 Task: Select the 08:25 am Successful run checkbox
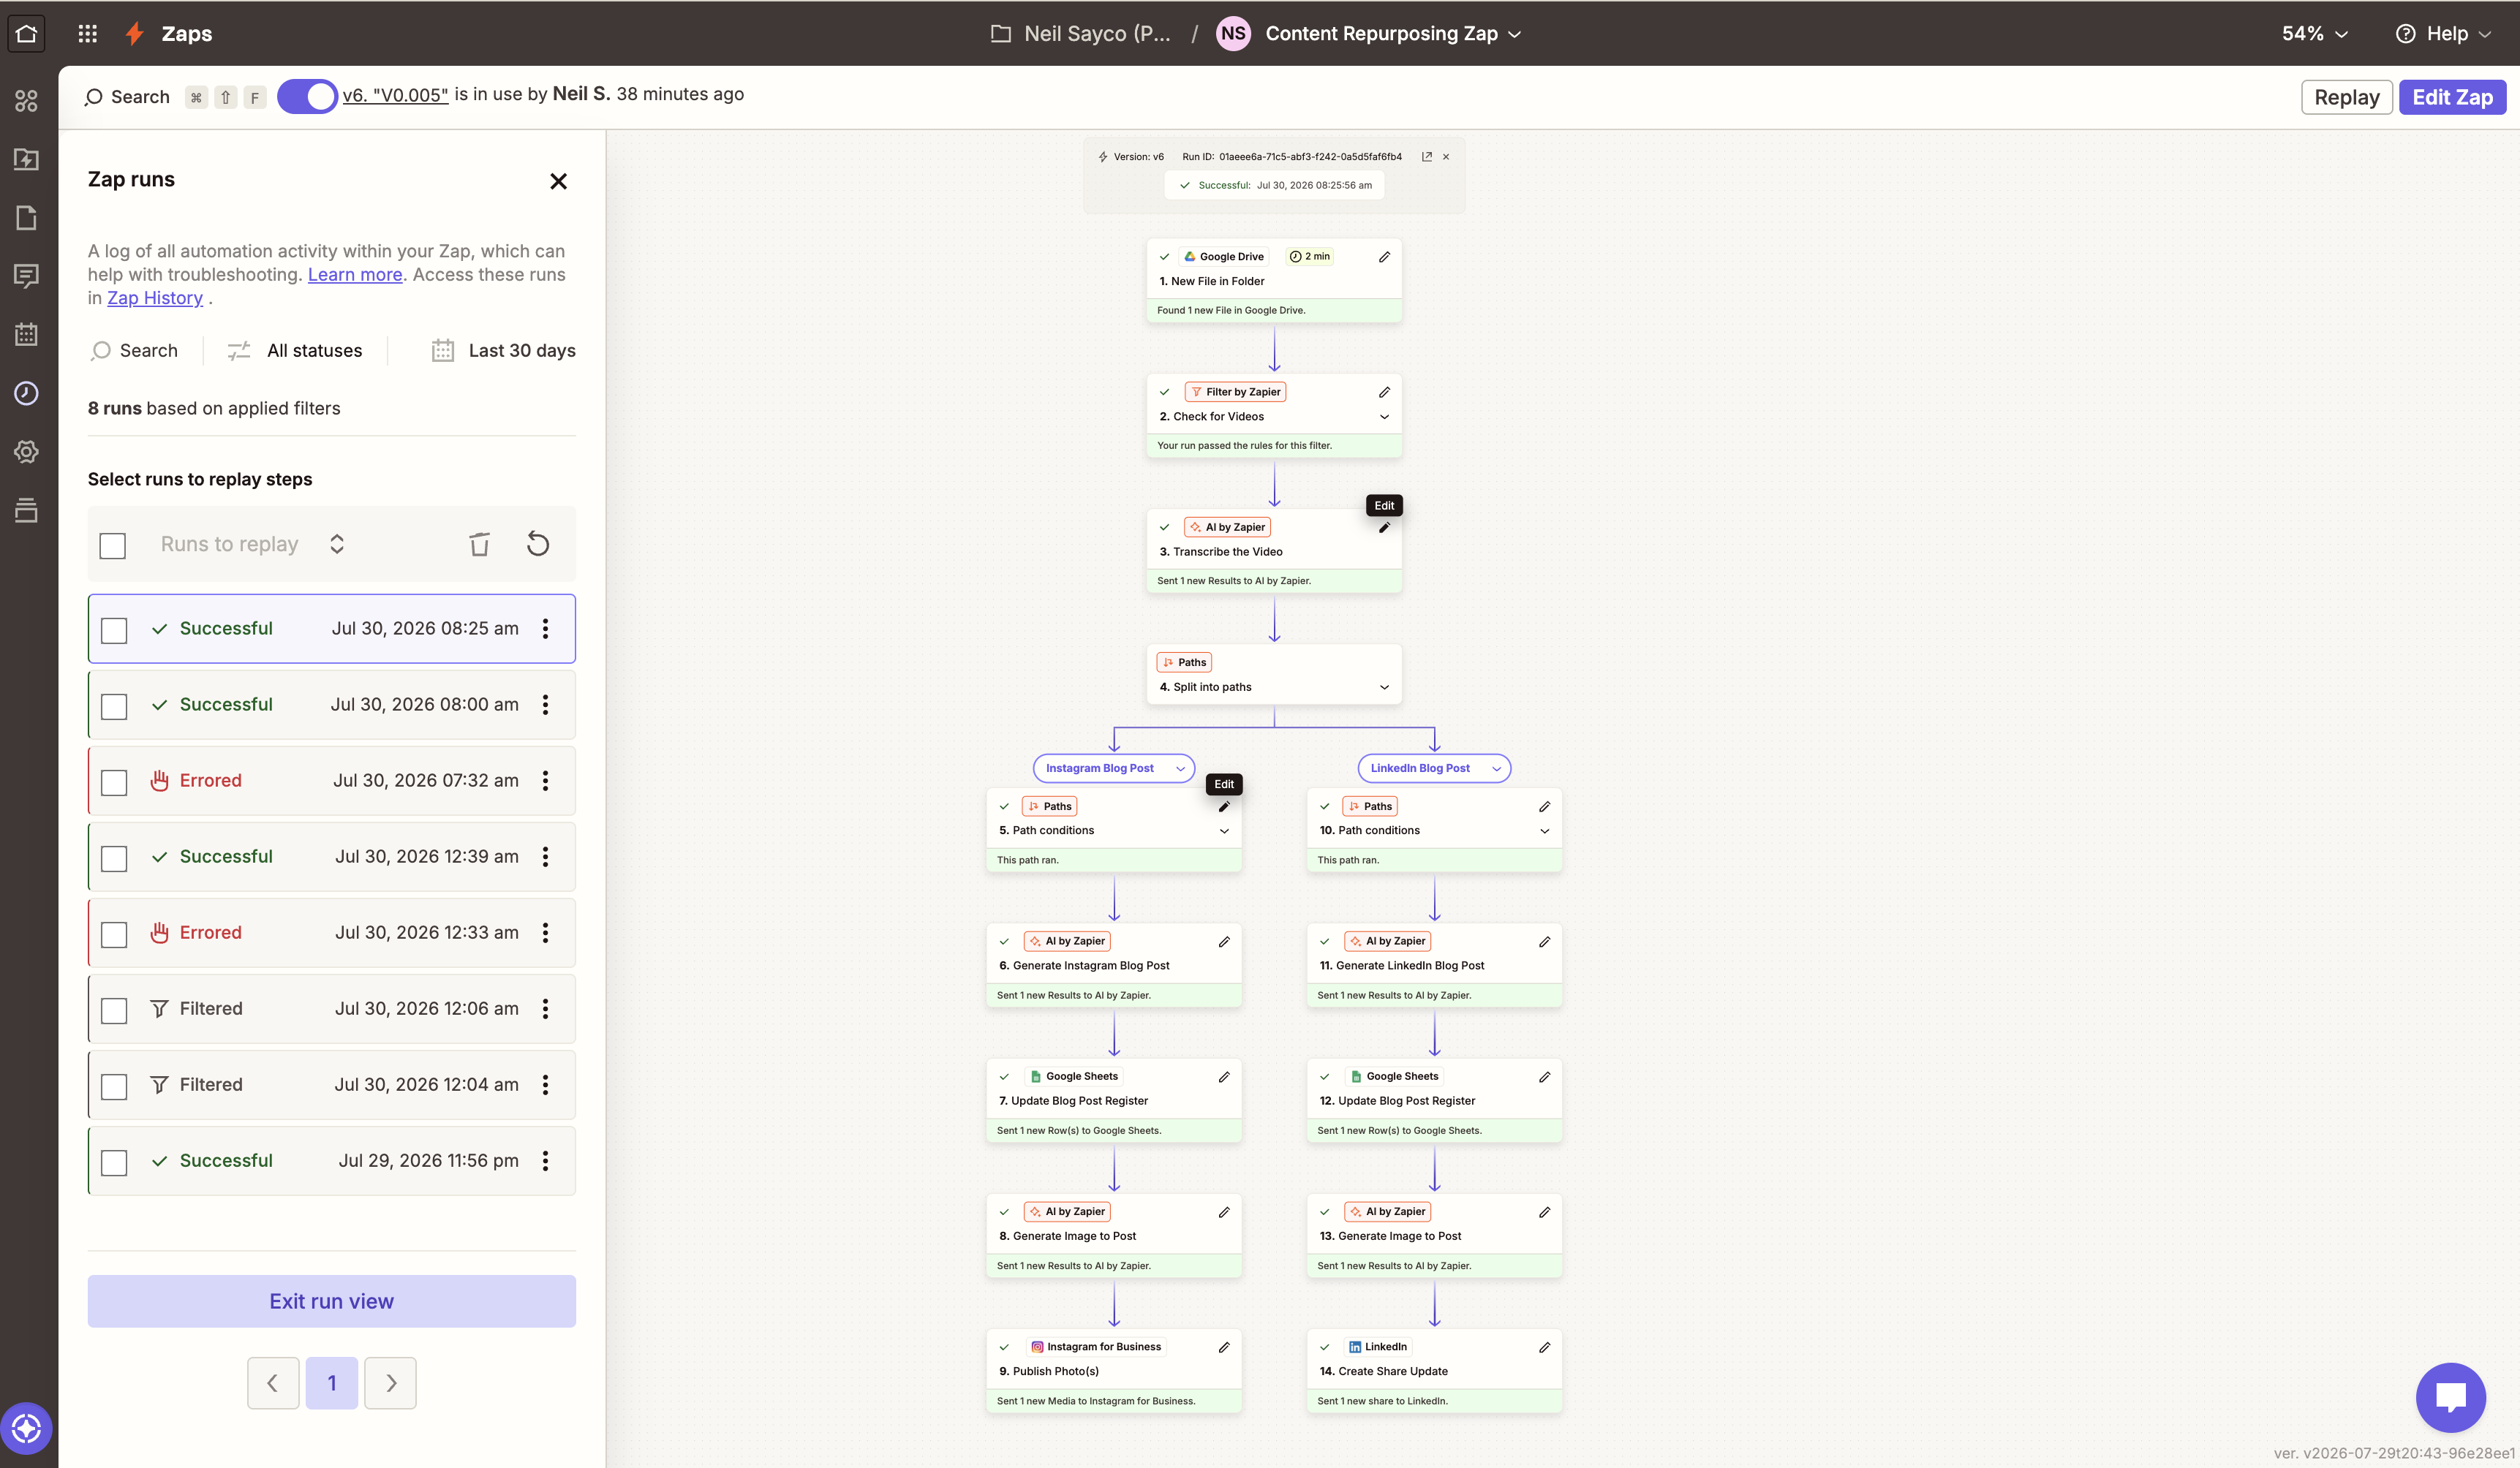click(x=114, y=630)
